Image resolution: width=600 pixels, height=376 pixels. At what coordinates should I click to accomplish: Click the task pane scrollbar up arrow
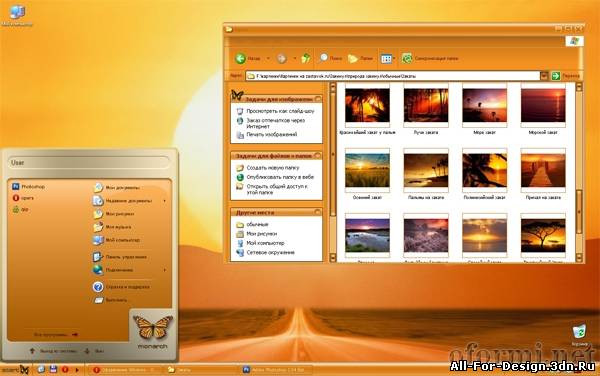point(333,88)
